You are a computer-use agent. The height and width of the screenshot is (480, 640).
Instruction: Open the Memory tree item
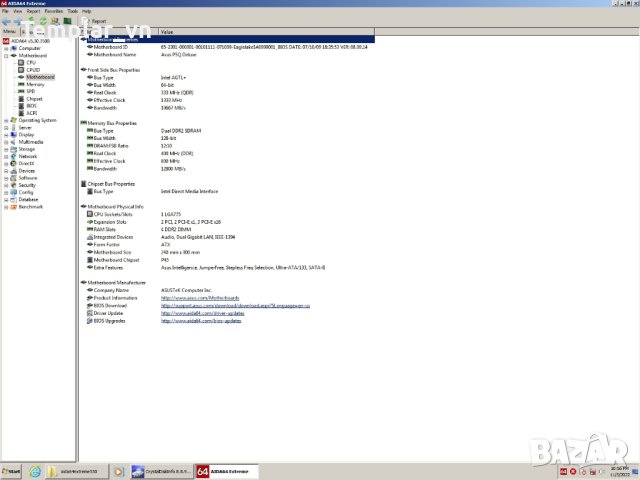[x=35, y=84]
